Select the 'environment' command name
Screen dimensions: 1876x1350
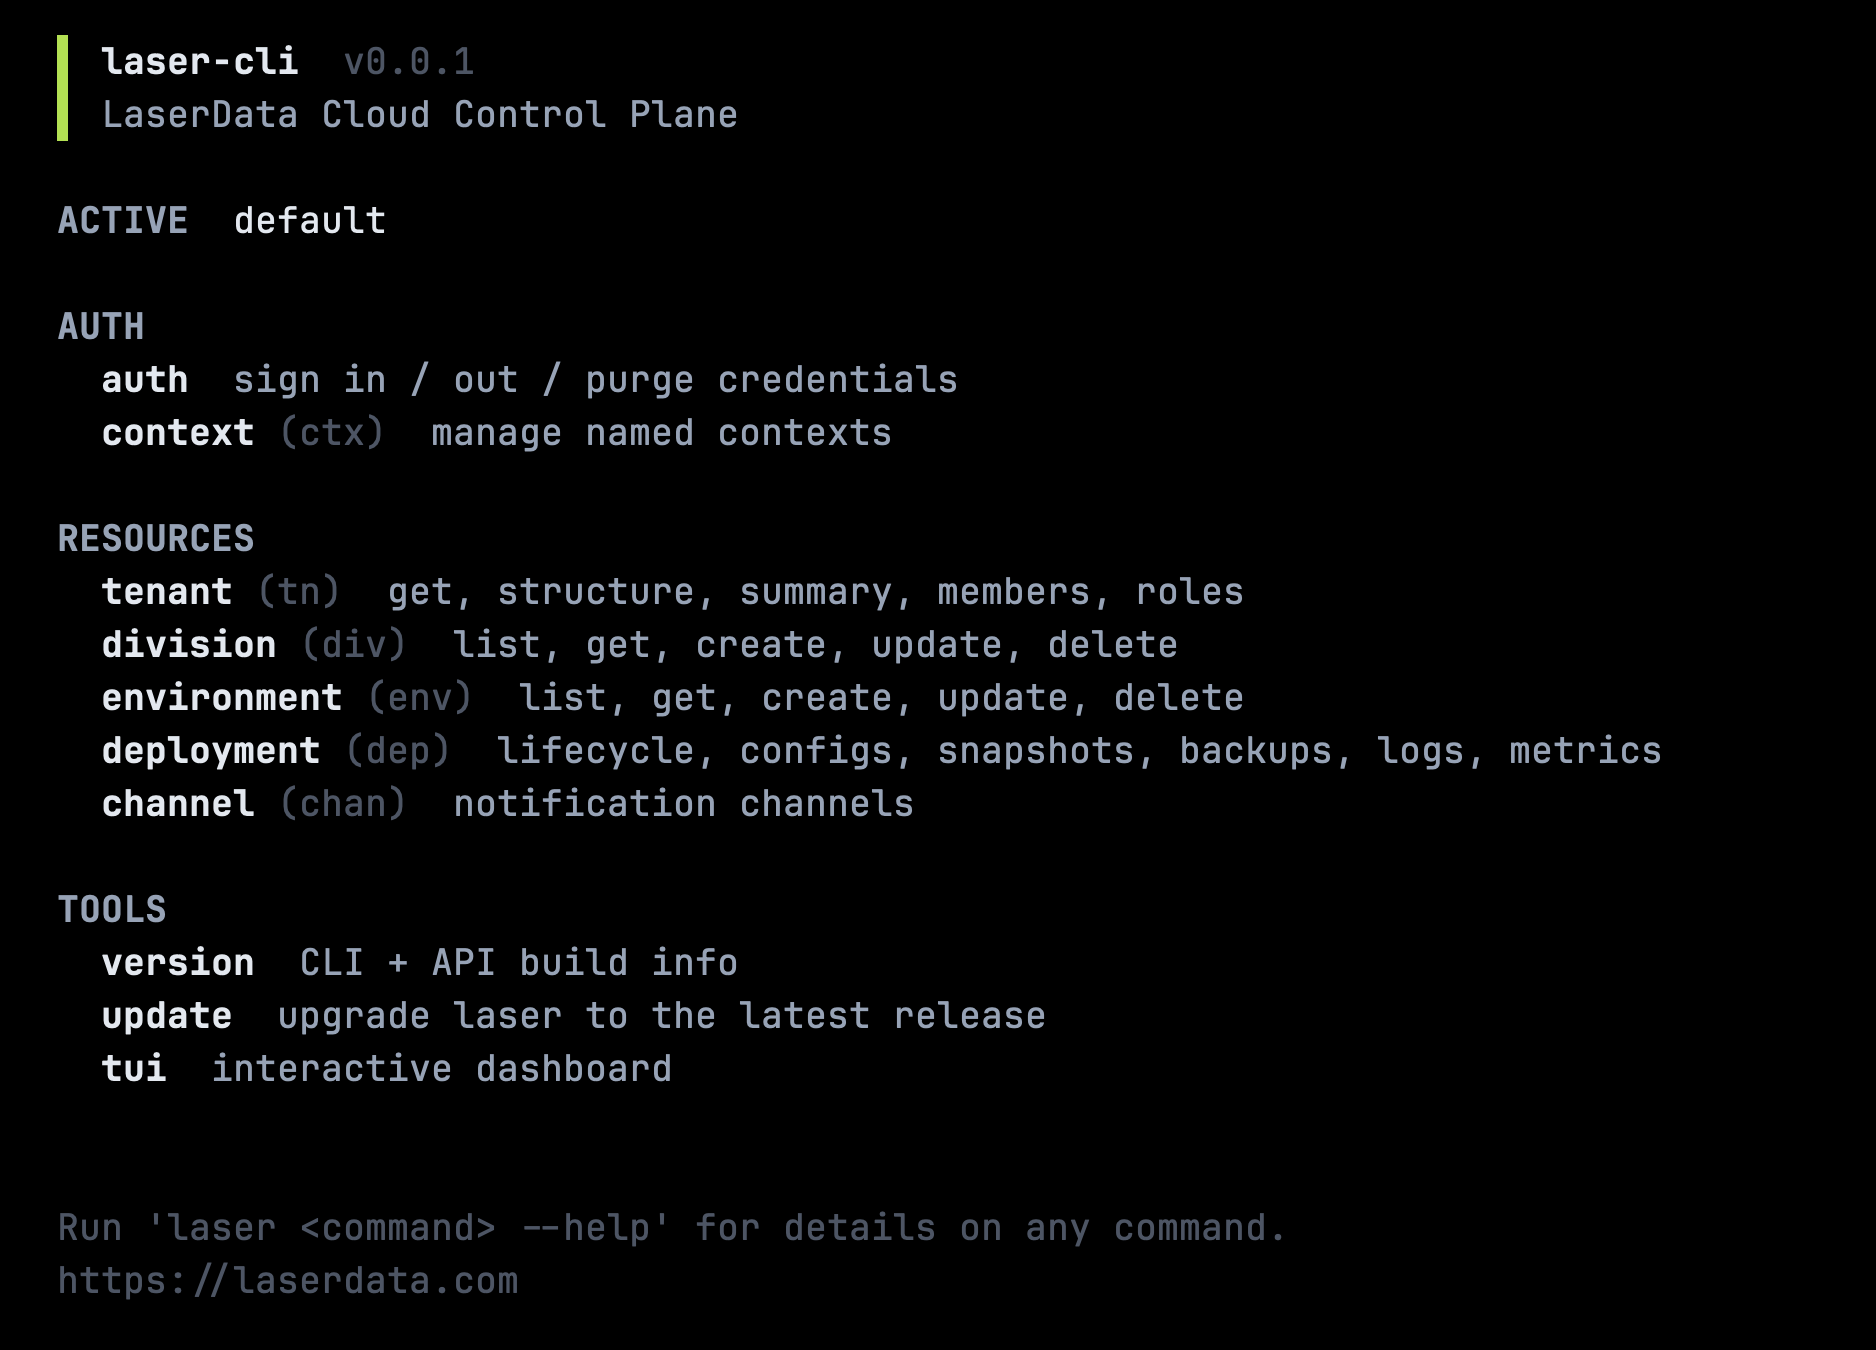point(222,698)
